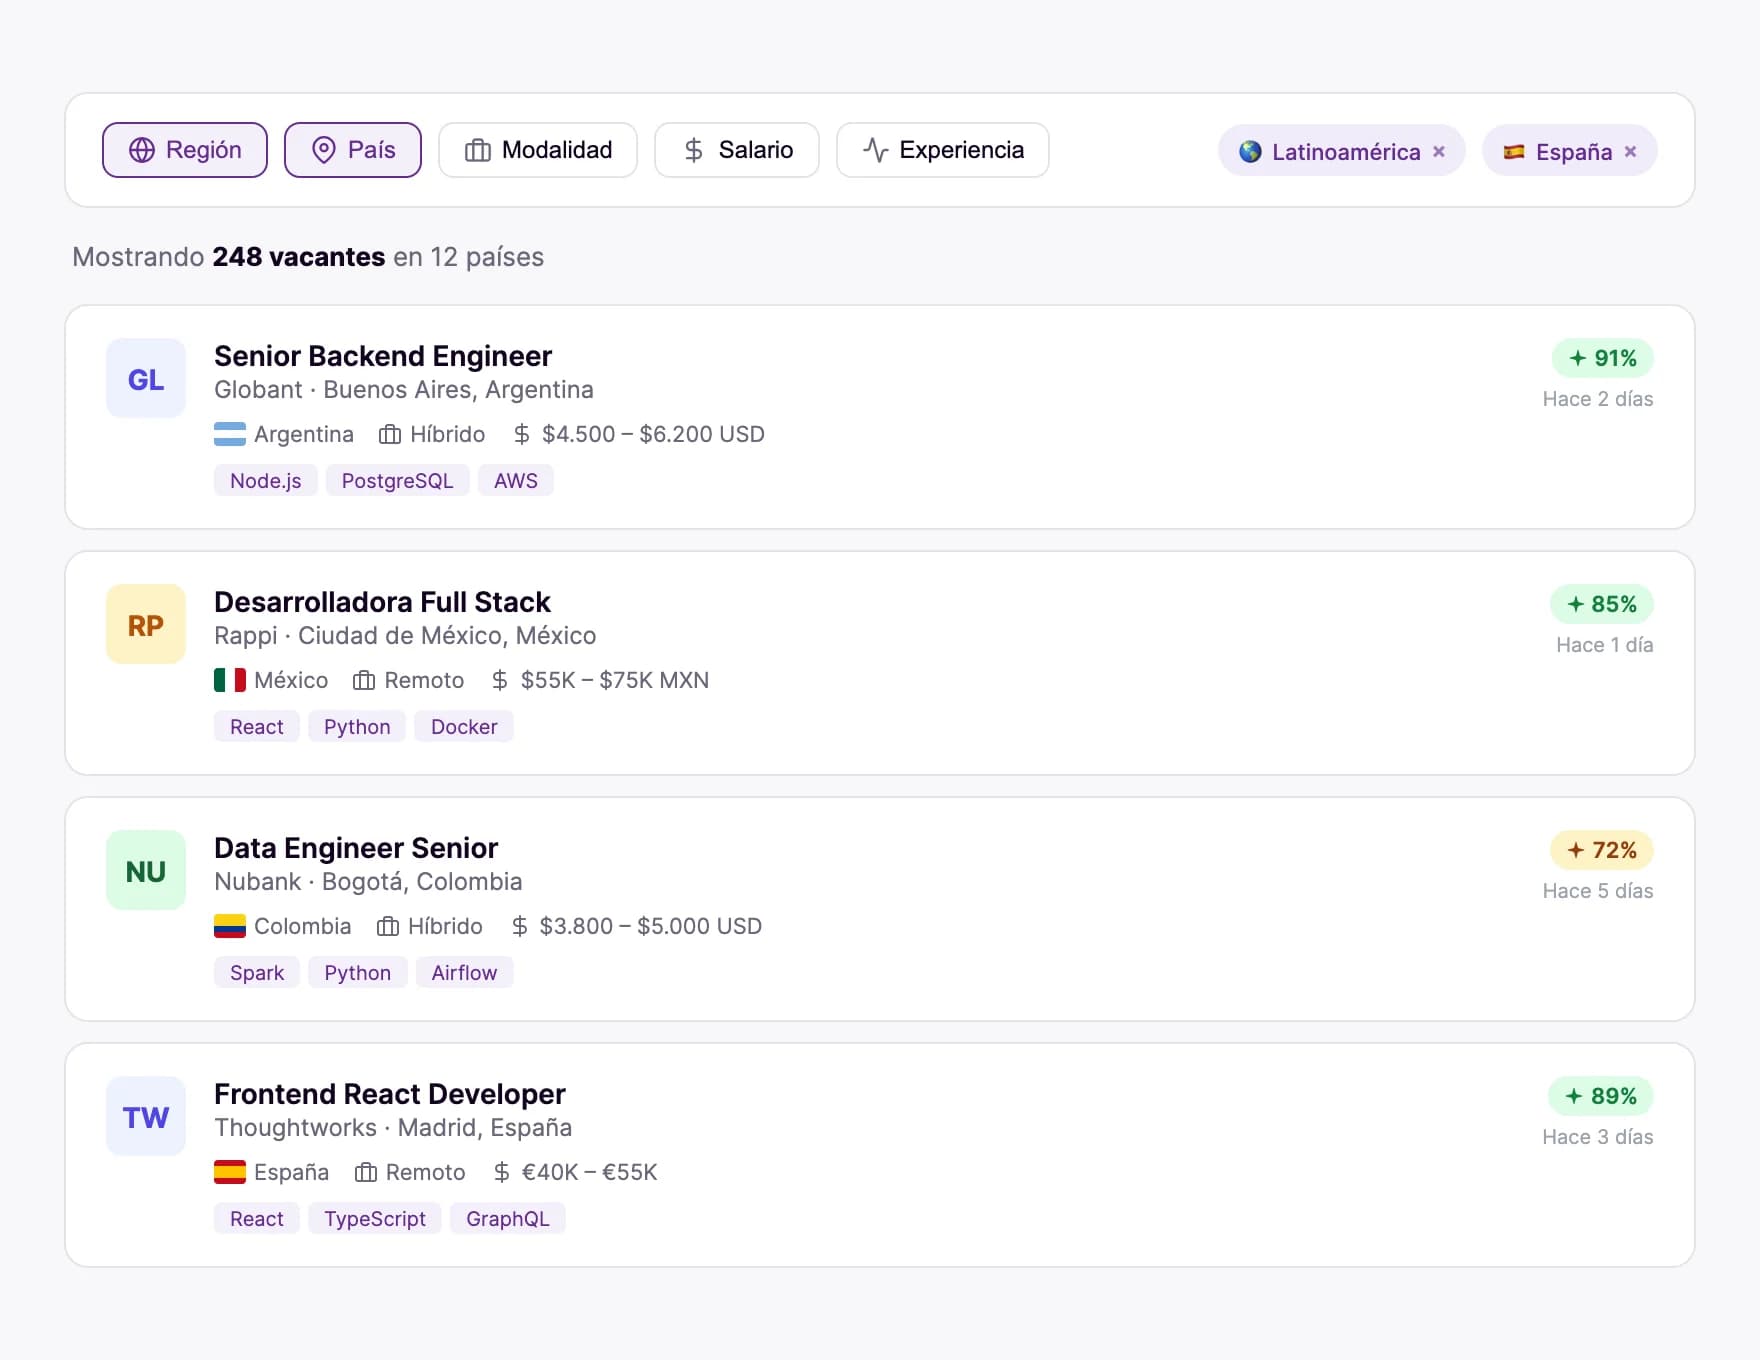Screen dimensions: 1760x1360
Task: Click the España flag in Thoughtworks card
Action: [x=230, y=1172]
